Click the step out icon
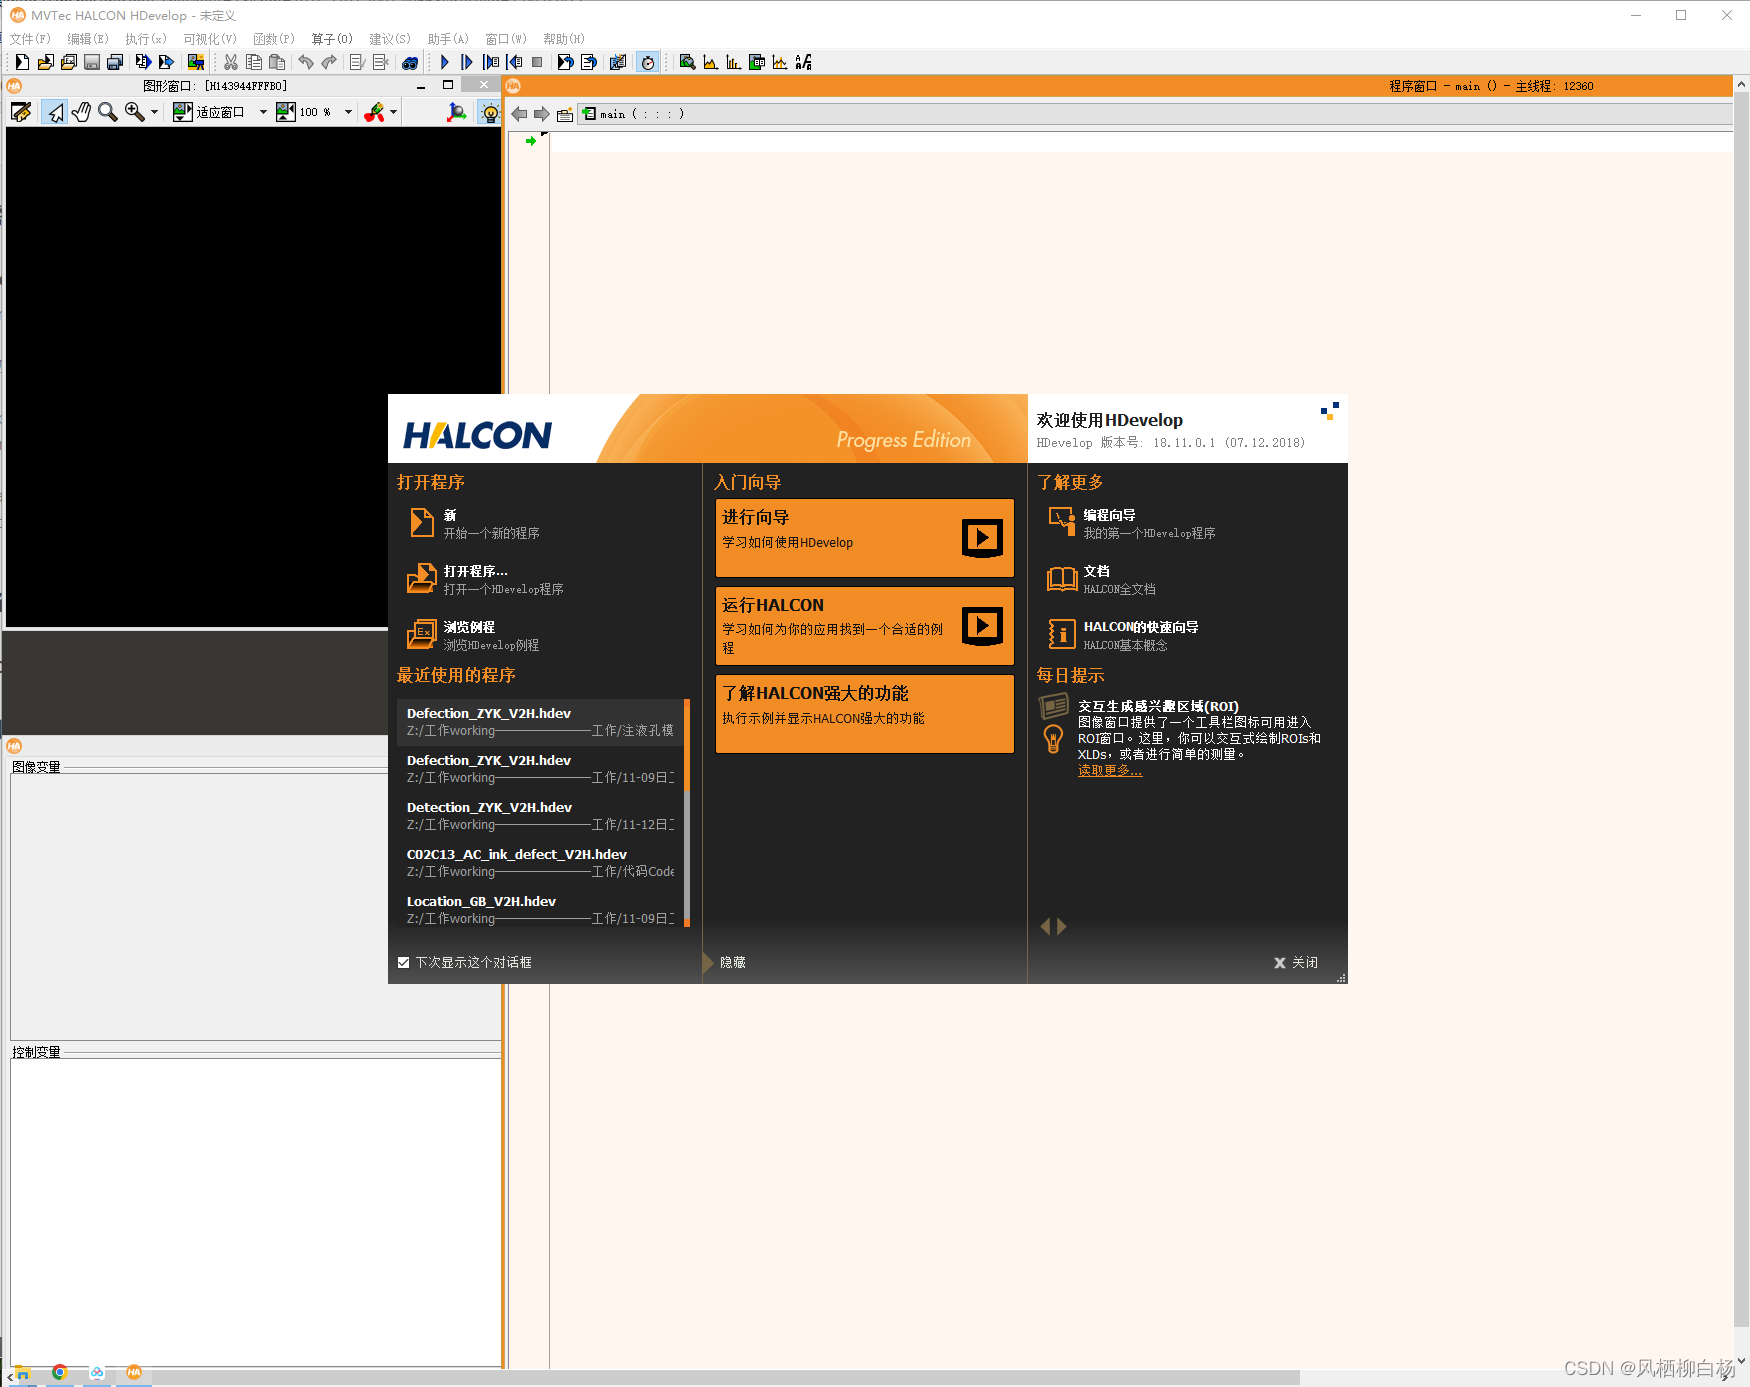The width and height of the screenshot is (1750, 1387). [514, 62]
